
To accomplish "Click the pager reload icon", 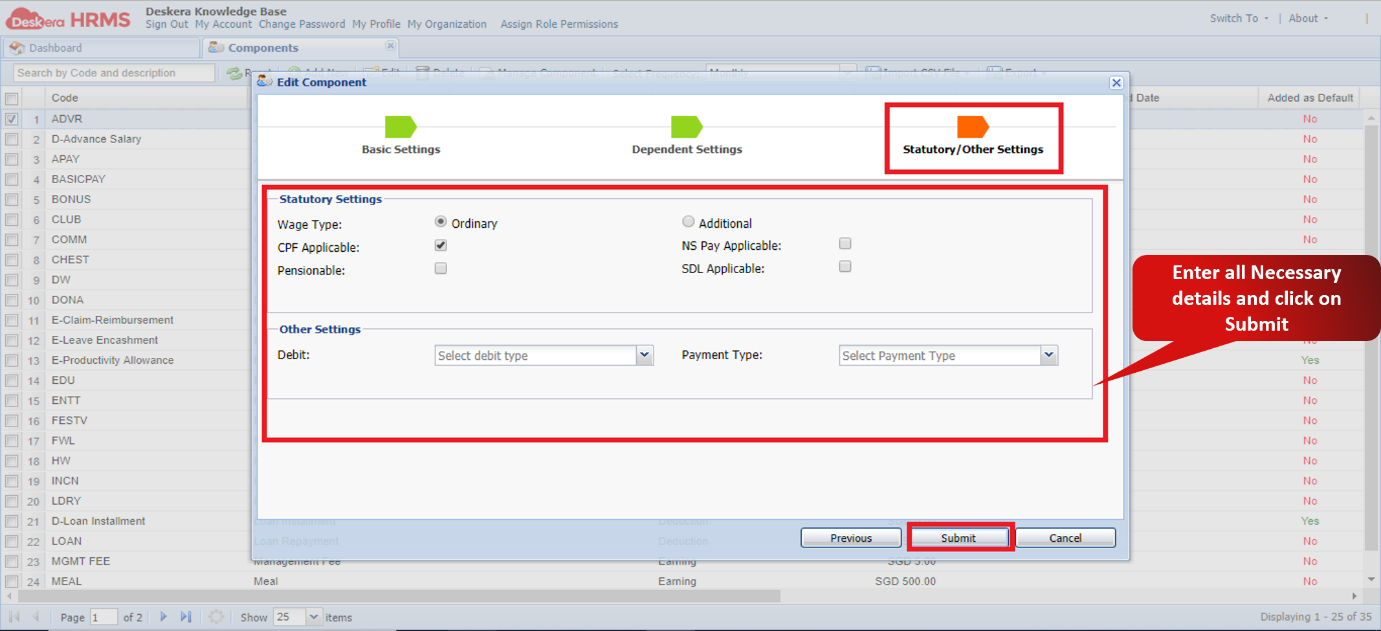I will pos(217,617).
